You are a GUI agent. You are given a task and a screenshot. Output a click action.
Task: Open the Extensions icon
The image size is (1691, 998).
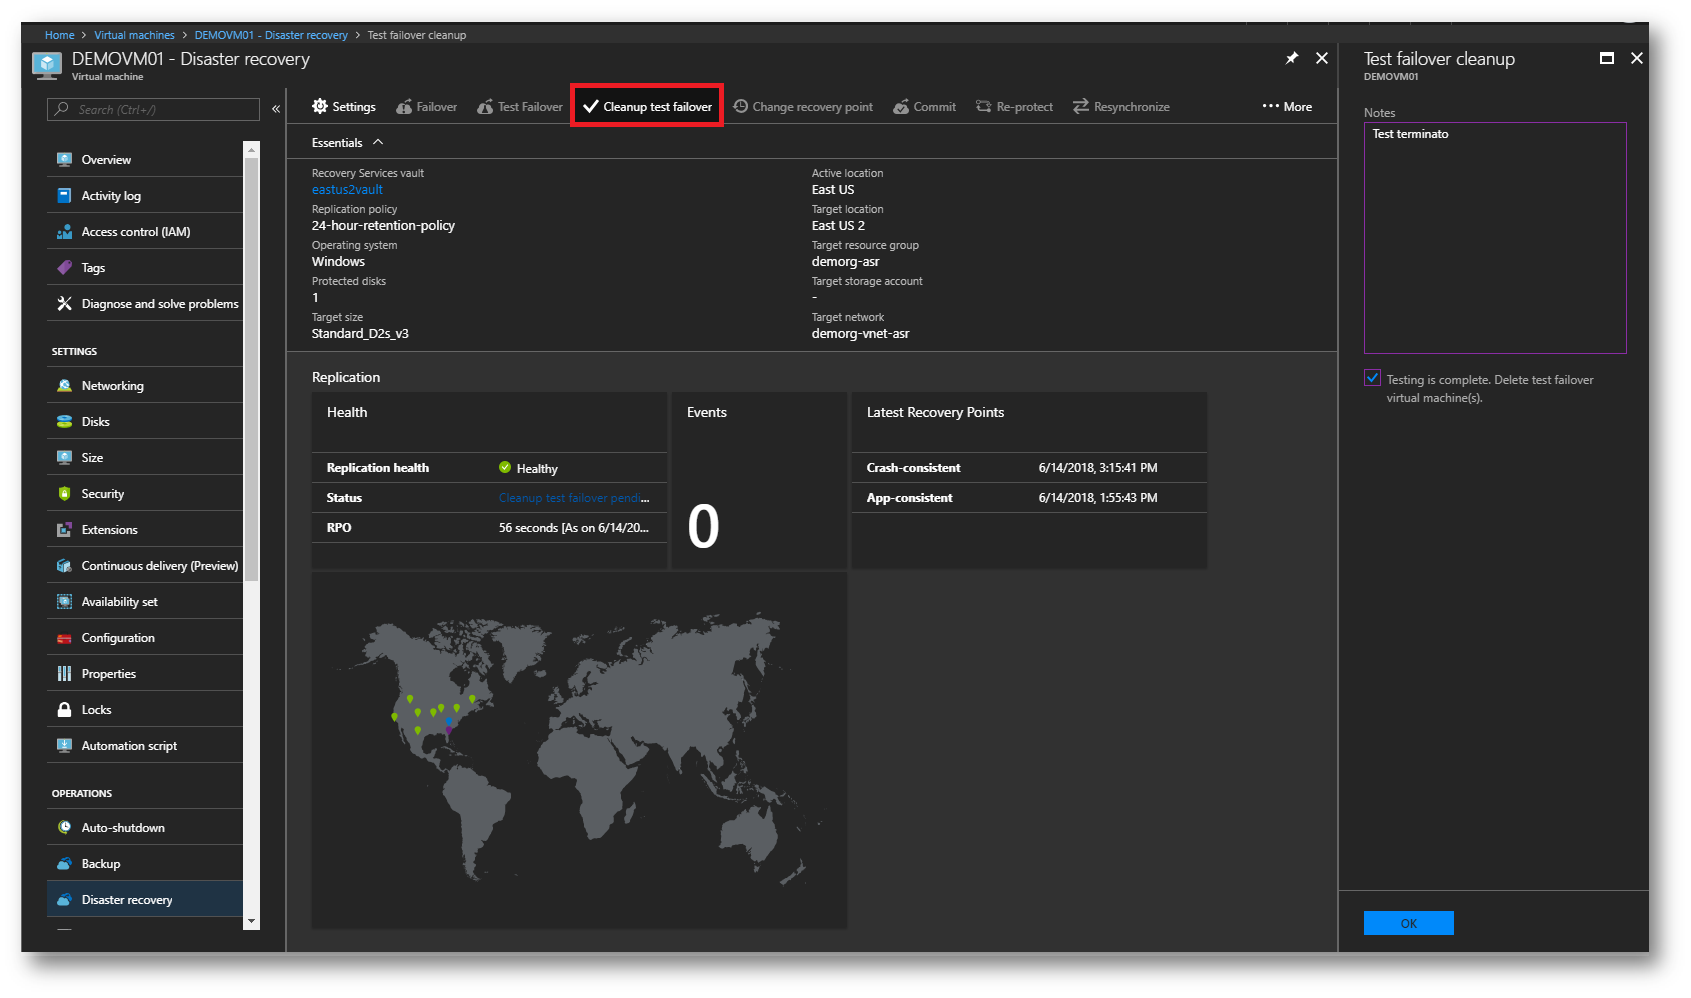click(64, 529)
